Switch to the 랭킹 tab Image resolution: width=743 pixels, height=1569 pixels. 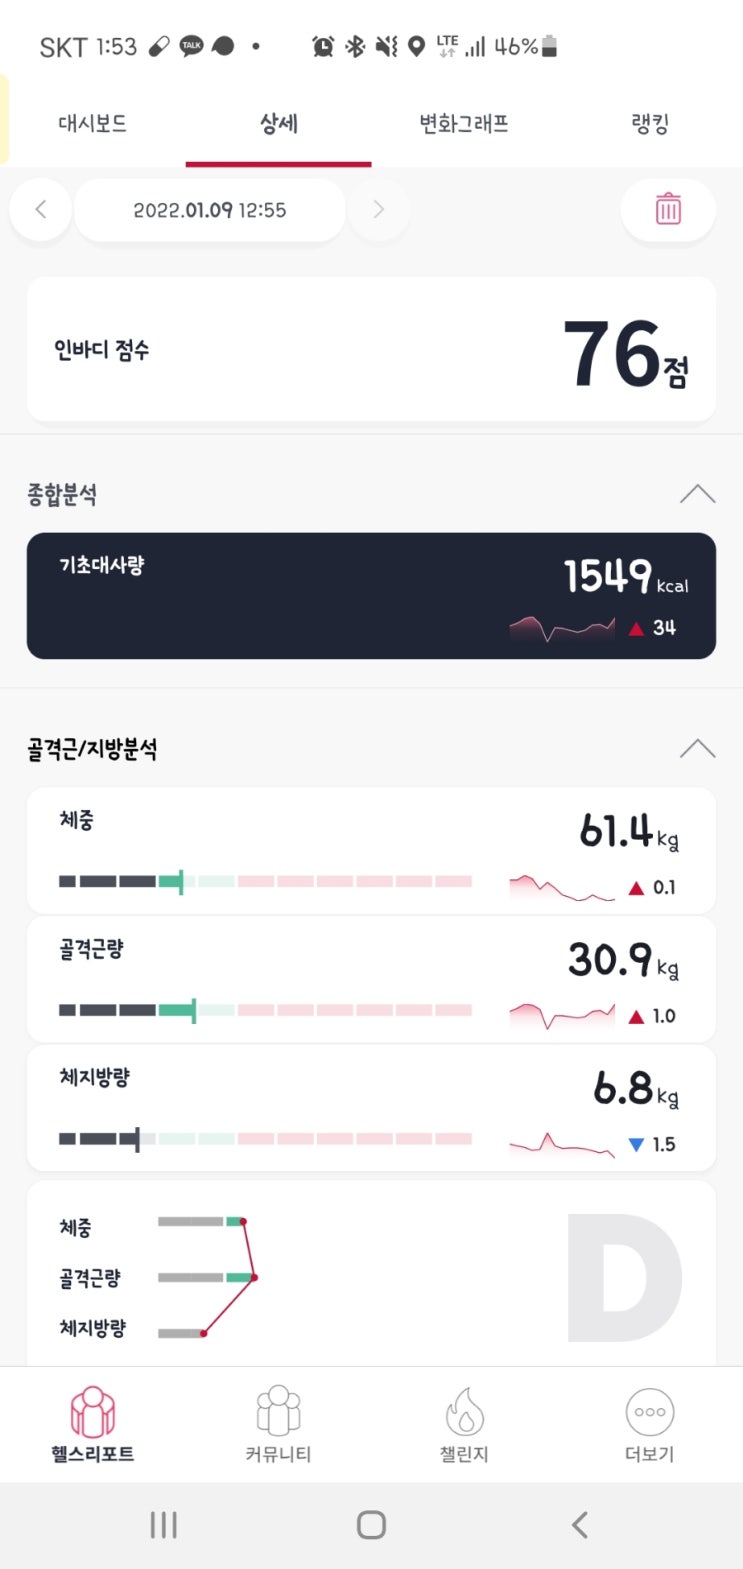click(649, 125)
